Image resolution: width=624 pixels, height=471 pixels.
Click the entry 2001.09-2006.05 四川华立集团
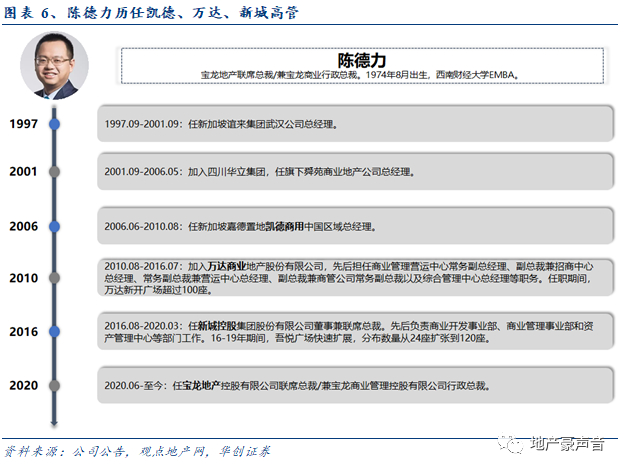click(x=355, y=171)
